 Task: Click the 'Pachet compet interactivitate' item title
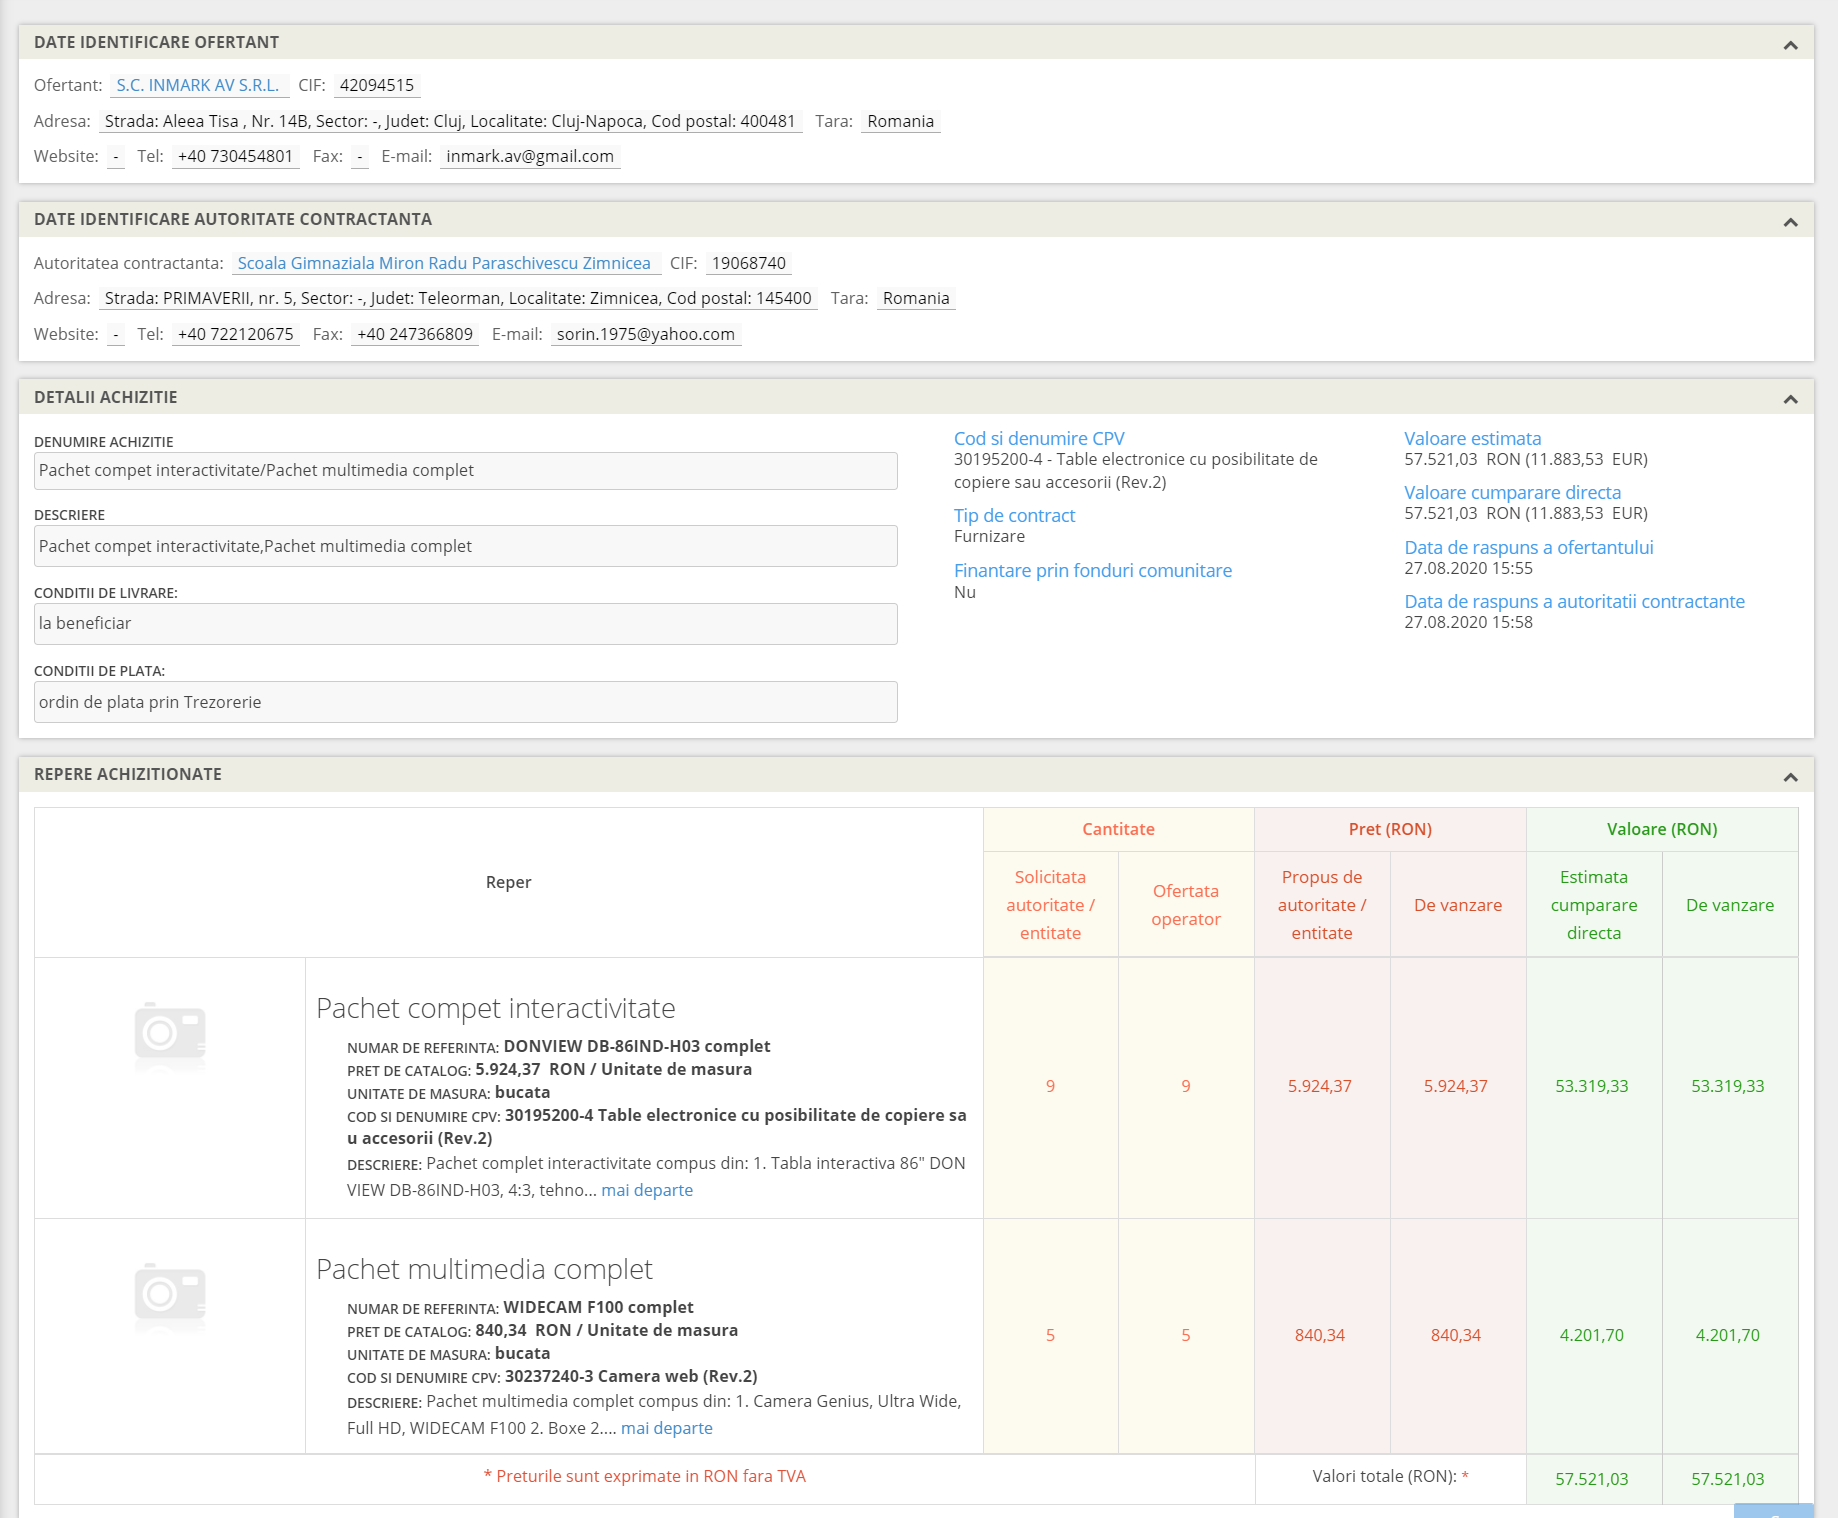[x=496, y=1008]
